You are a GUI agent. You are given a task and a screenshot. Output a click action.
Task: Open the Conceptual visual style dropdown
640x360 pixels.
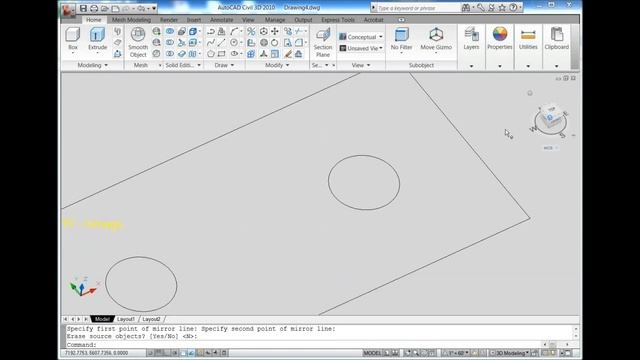(361, 37)
